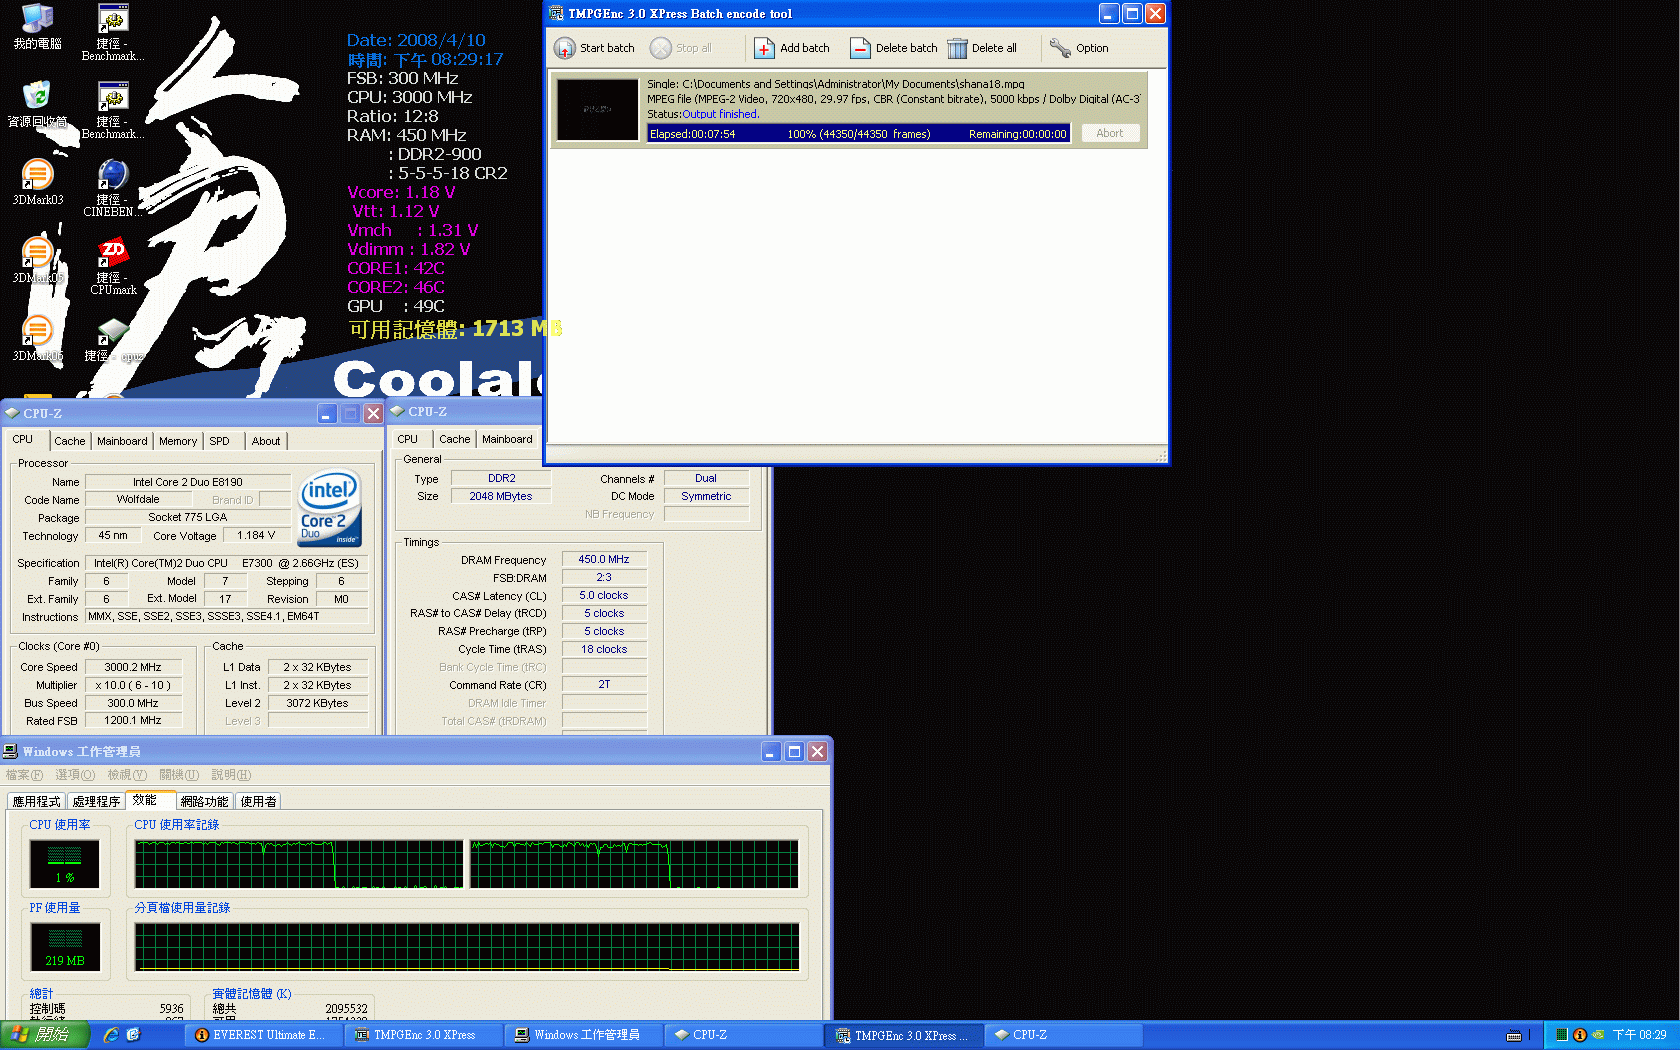Switch to the Memory tab in CPU-Z
The height and width of the screenshot is (1050, 1680).
click(178, 441)
